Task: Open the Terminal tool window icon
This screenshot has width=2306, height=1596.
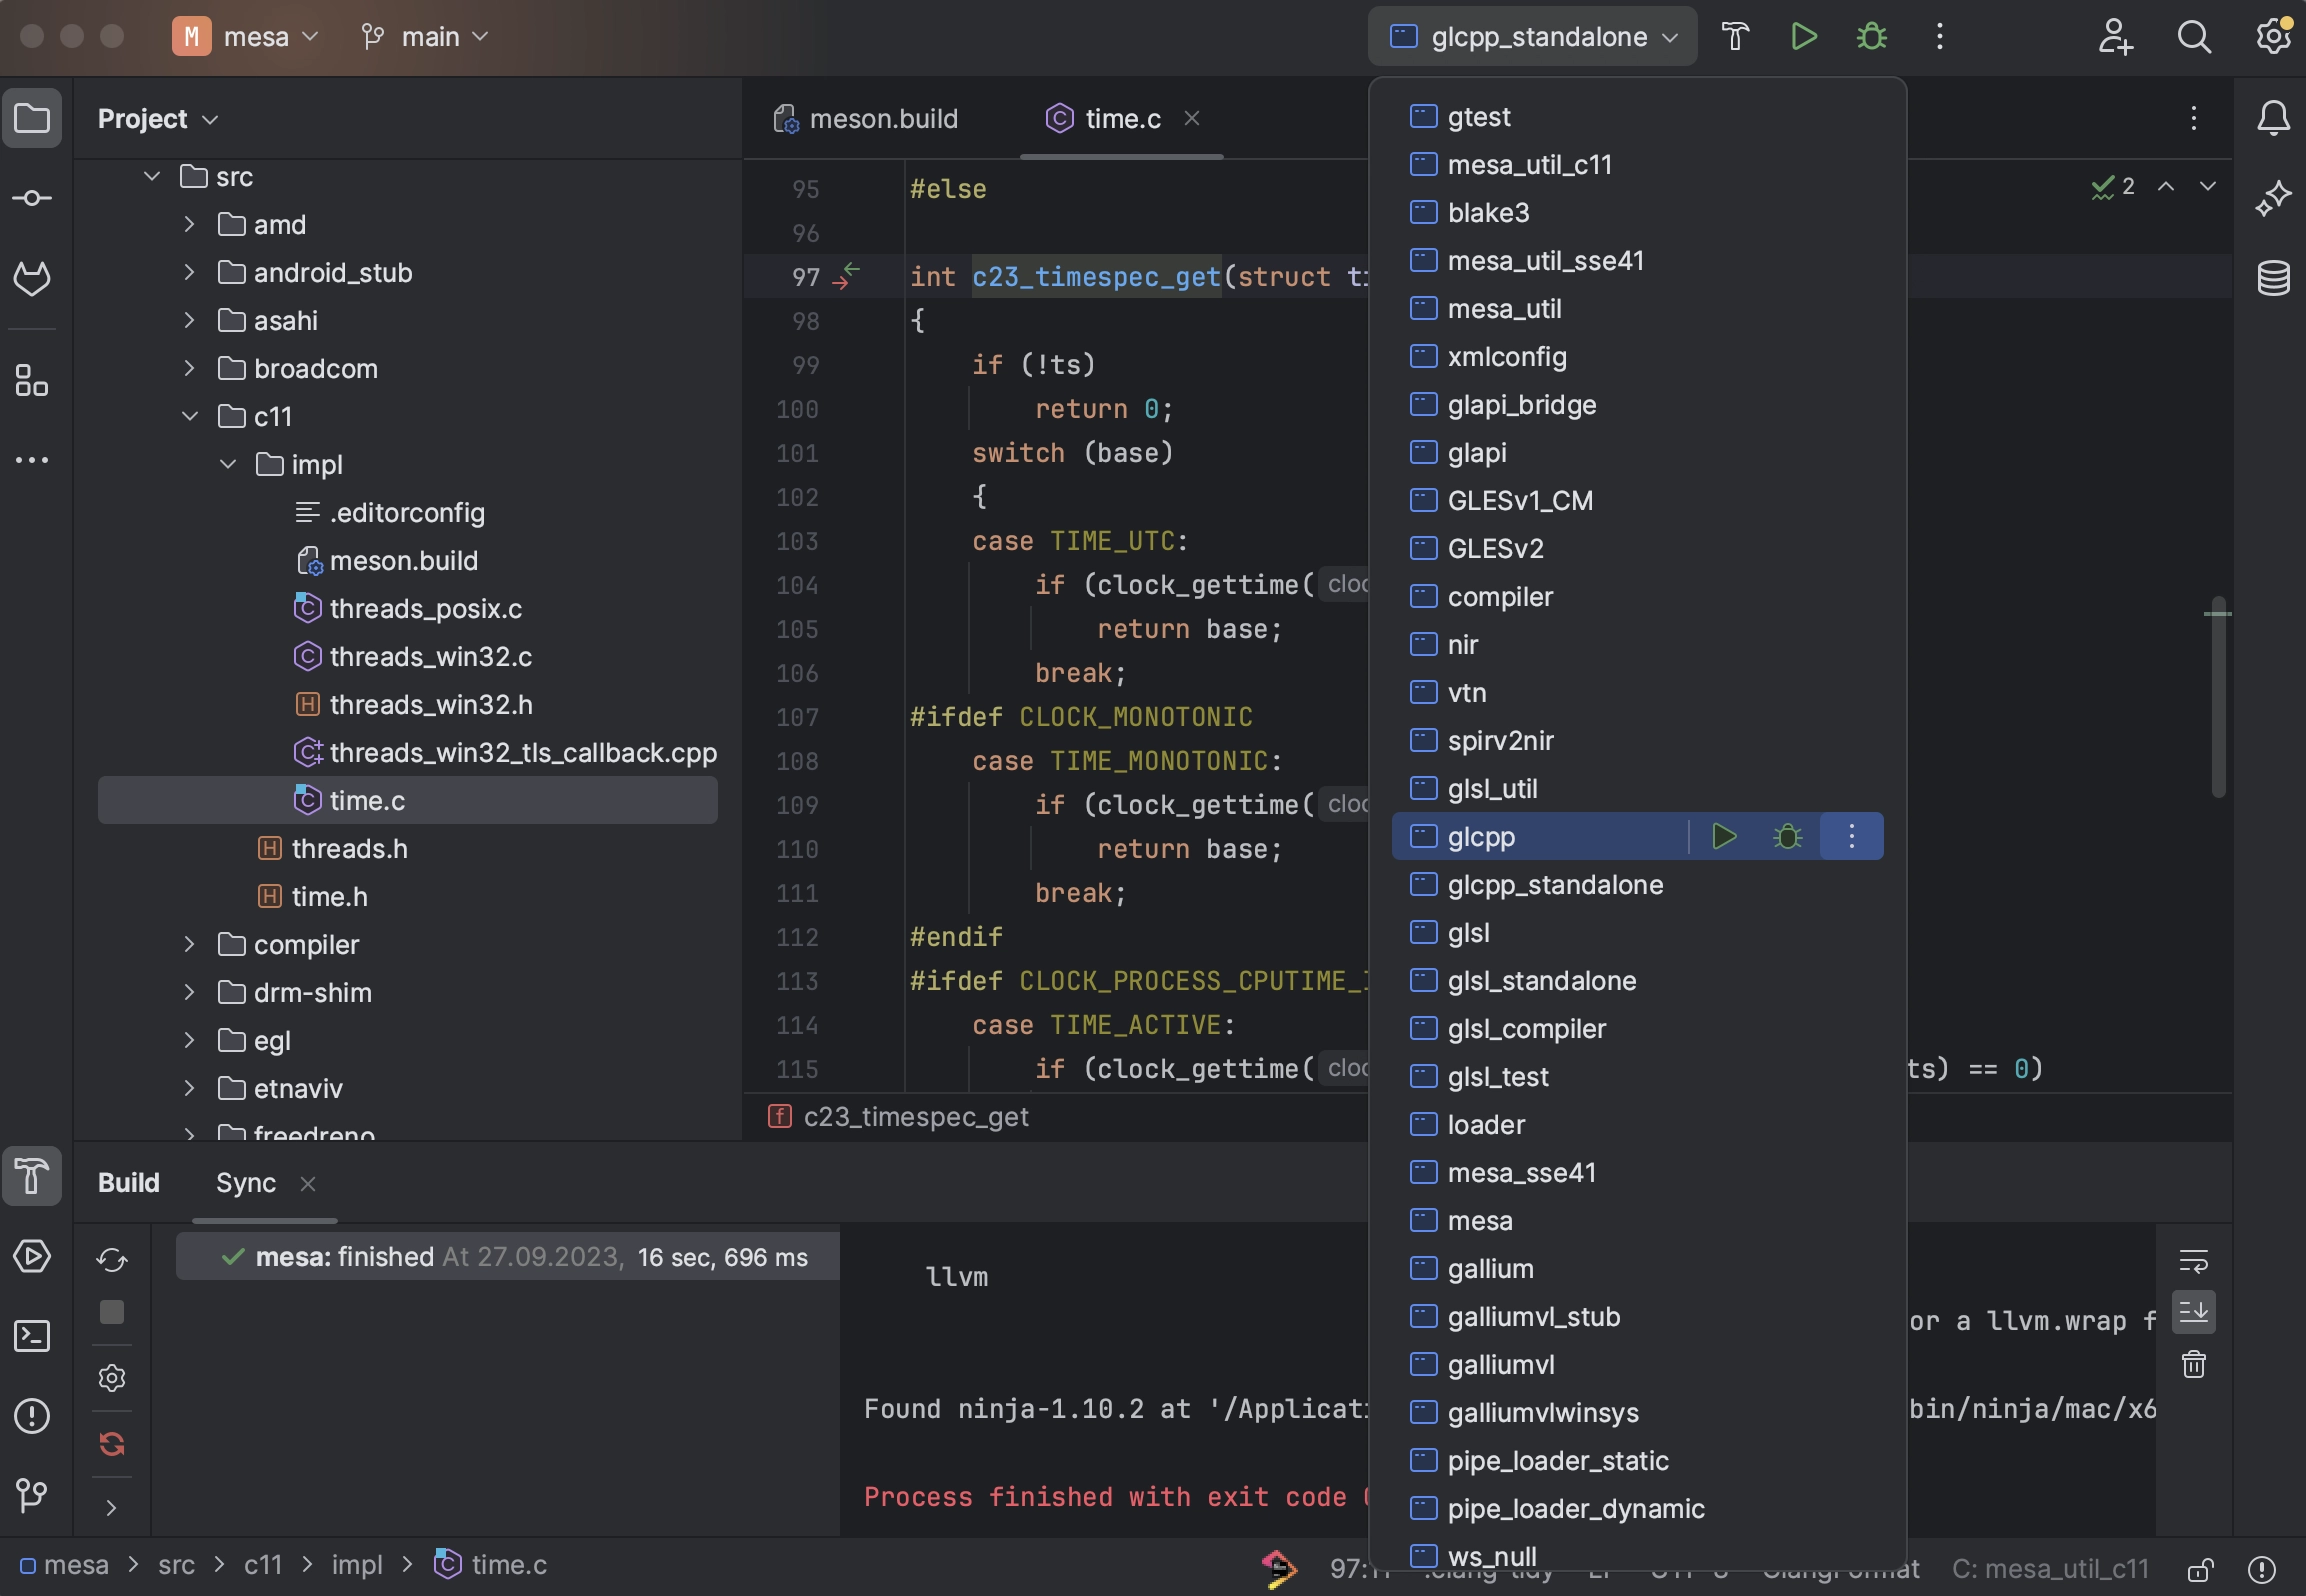Action: [32, 1336]
